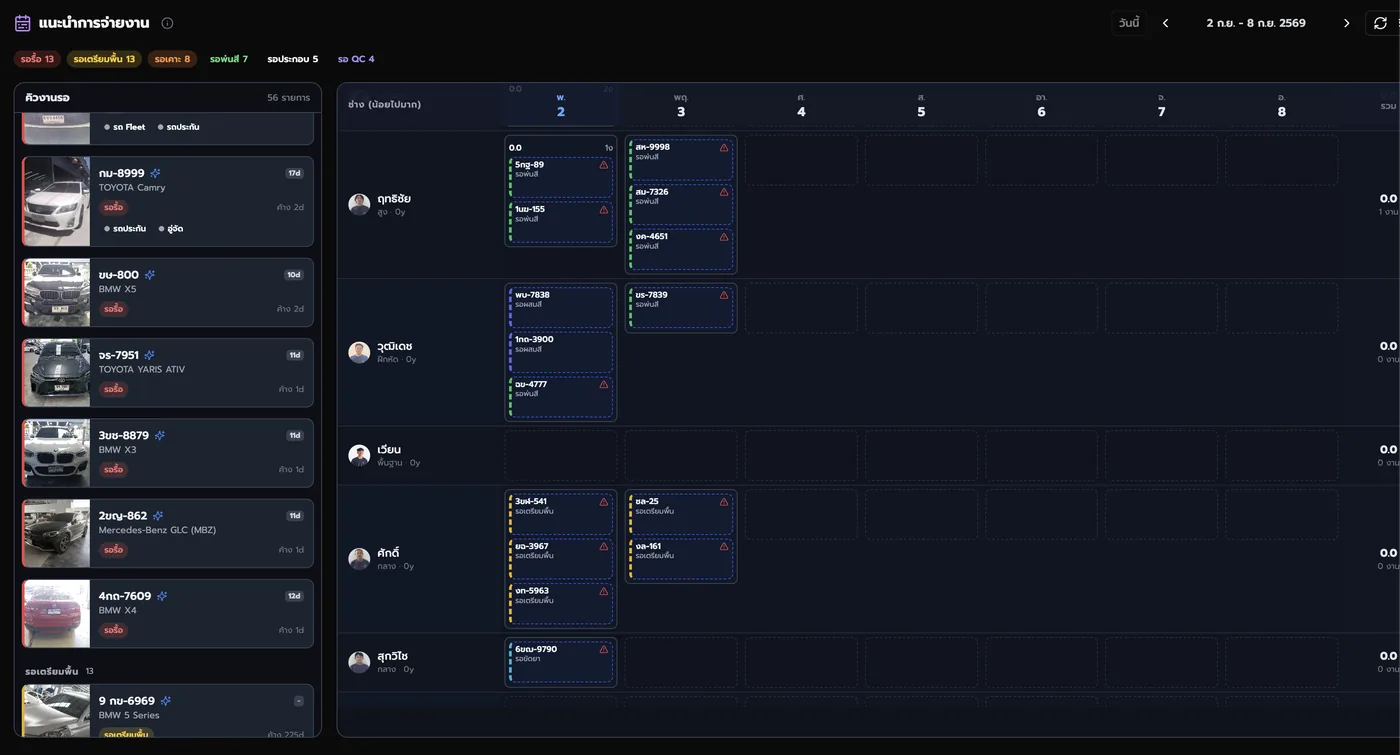Viewport: 1400px width, 755px height.
Task: Select Tuesday 8 day column header
Action: pyautogui.click(x=1281, y=105)
